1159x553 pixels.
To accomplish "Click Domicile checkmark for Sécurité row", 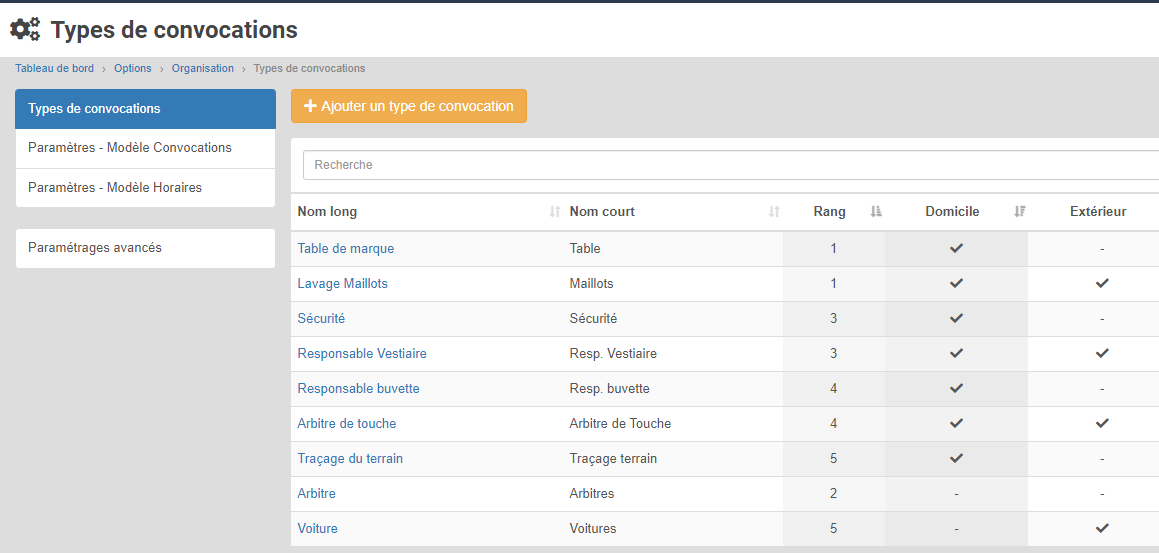I will [956, 318].
